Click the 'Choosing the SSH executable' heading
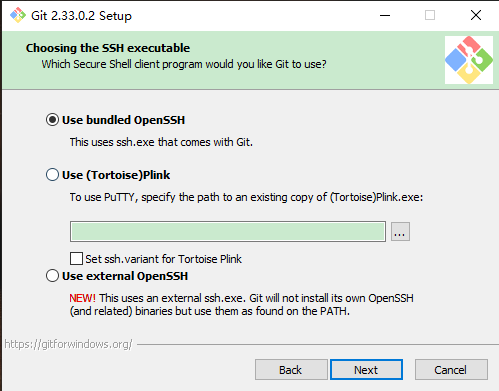The width and height of the screenshot is (499, 391). [108, 48]
